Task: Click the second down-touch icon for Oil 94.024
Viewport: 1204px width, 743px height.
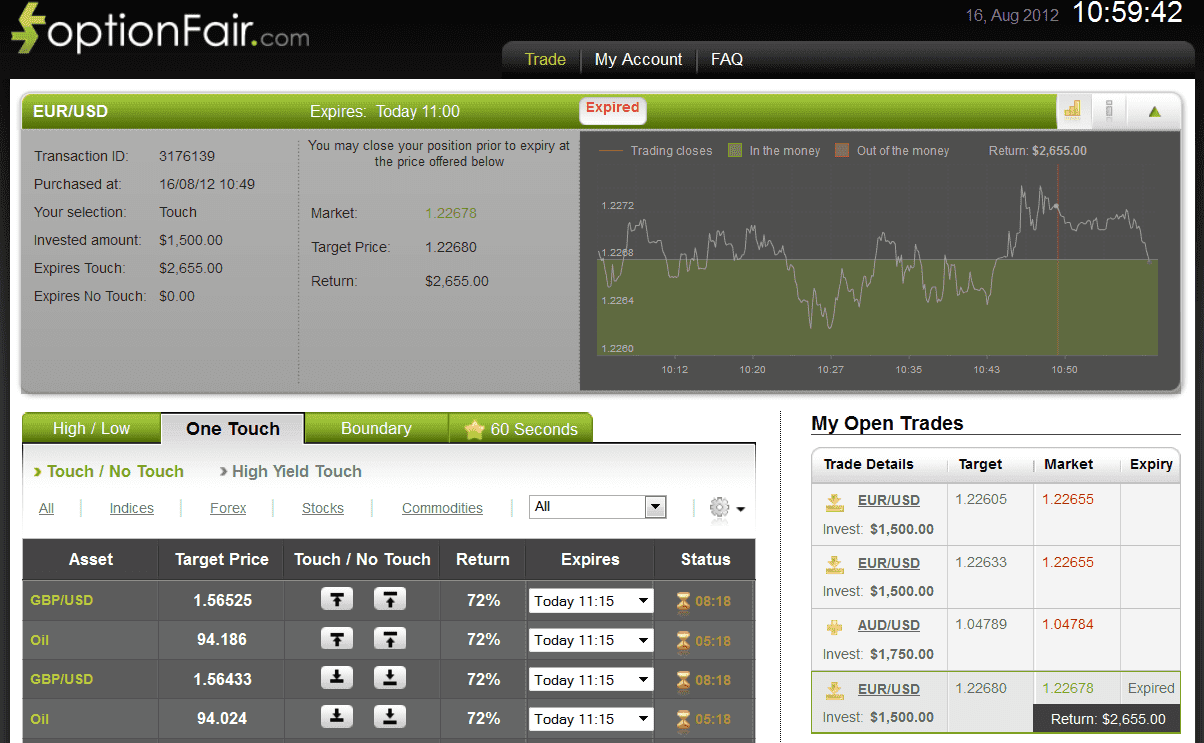Action: tap(389, 717)
